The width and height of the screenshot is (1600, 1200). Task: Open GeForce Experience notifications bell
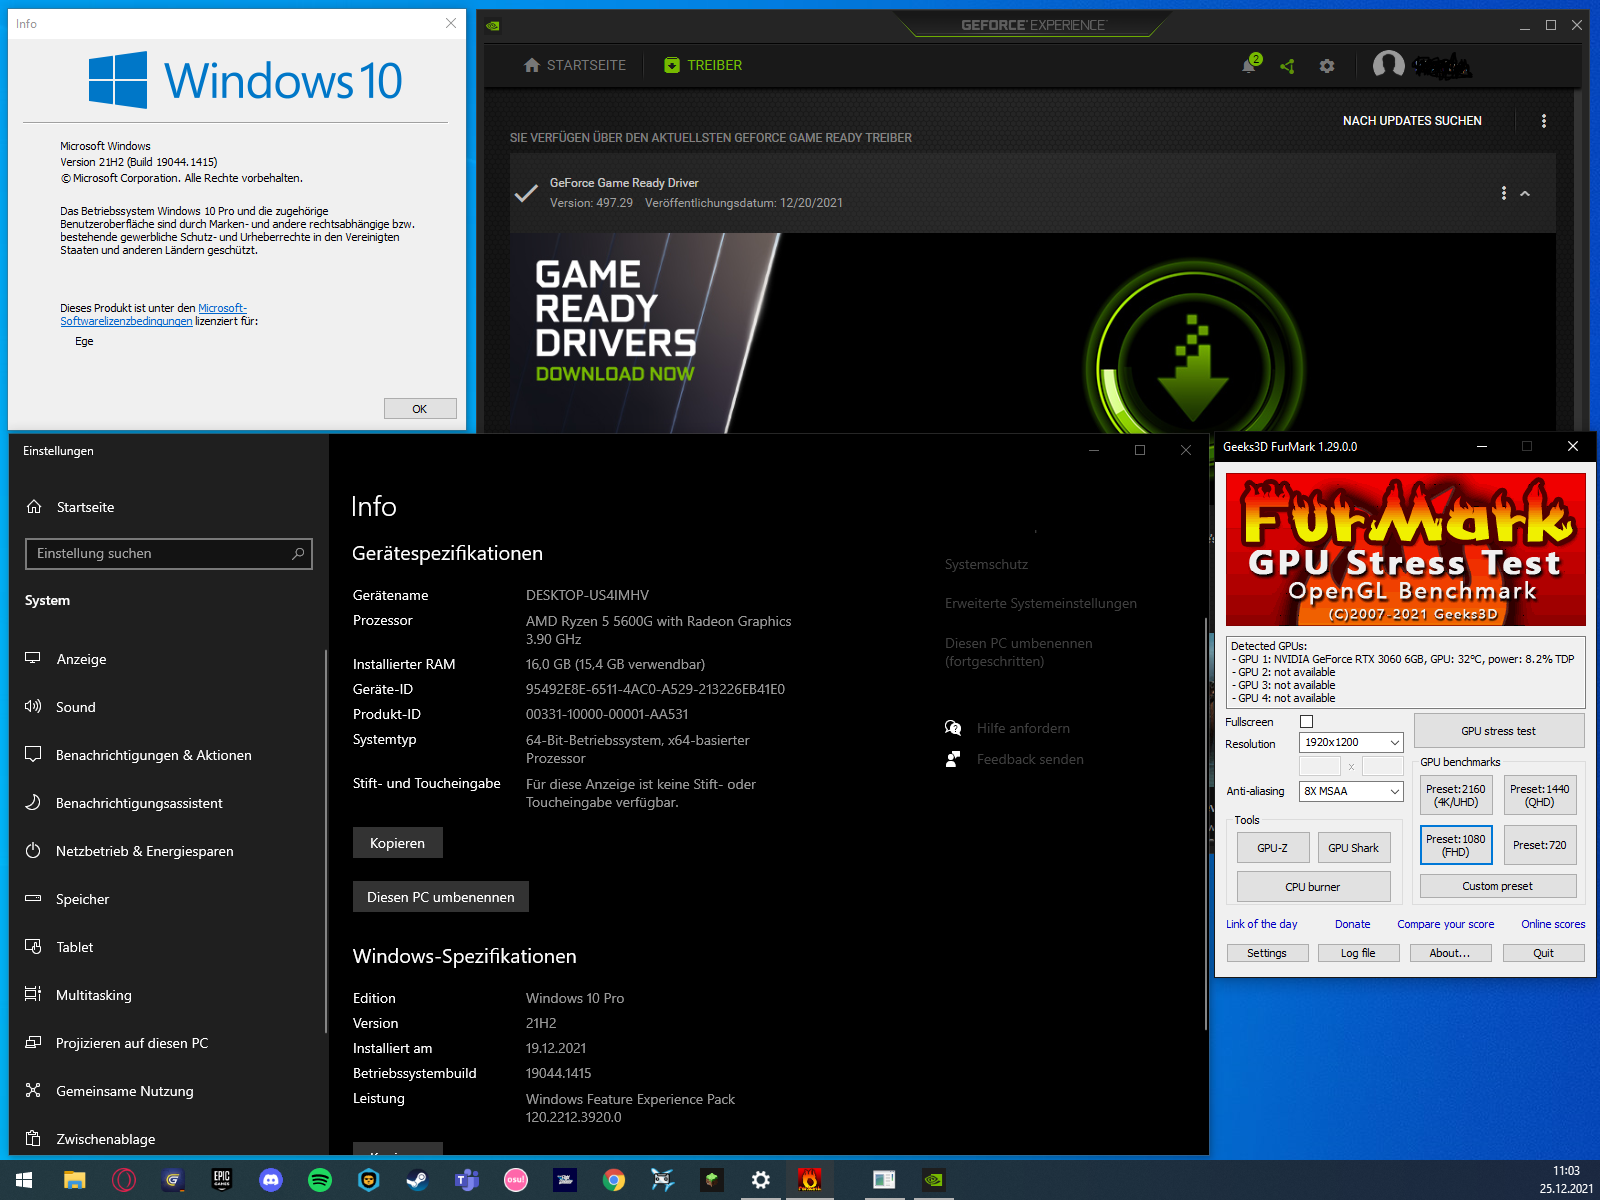(x=1249, y=65)
